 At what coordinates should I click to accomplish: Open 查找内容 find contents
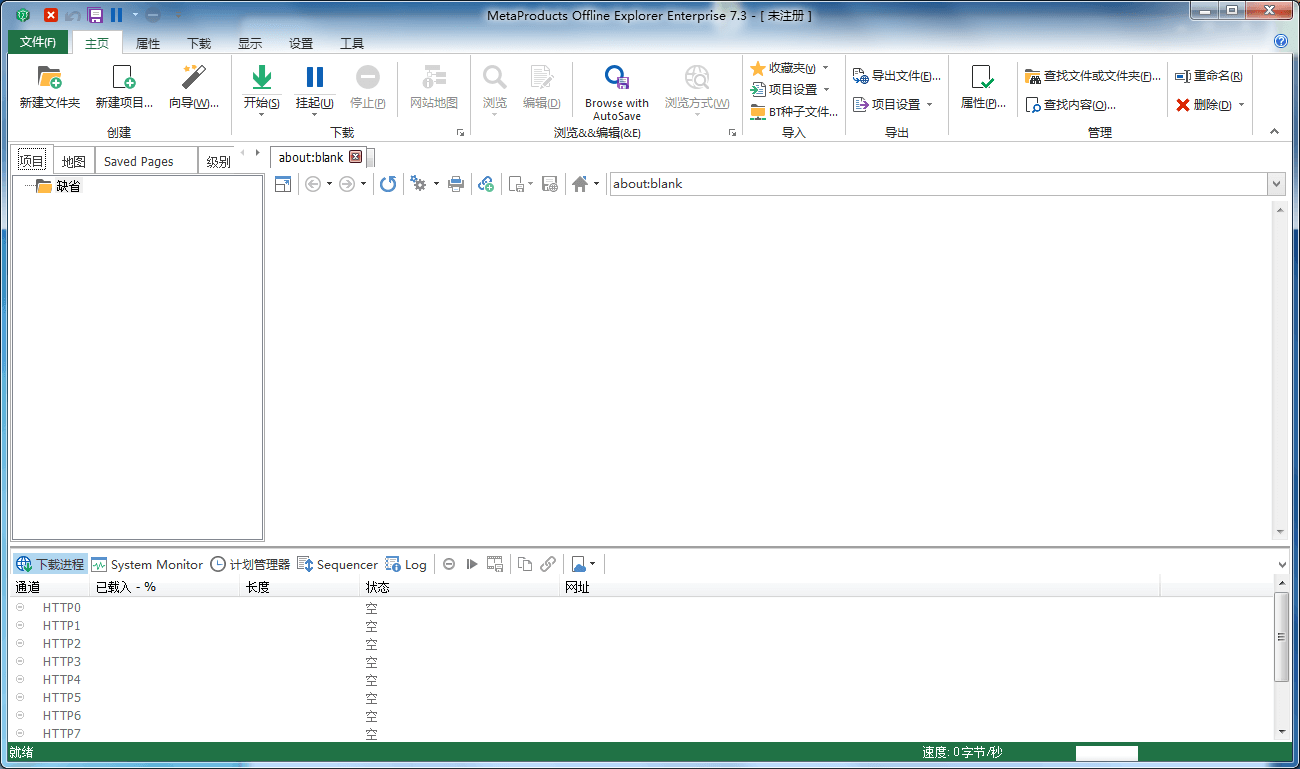point(1070,104)
